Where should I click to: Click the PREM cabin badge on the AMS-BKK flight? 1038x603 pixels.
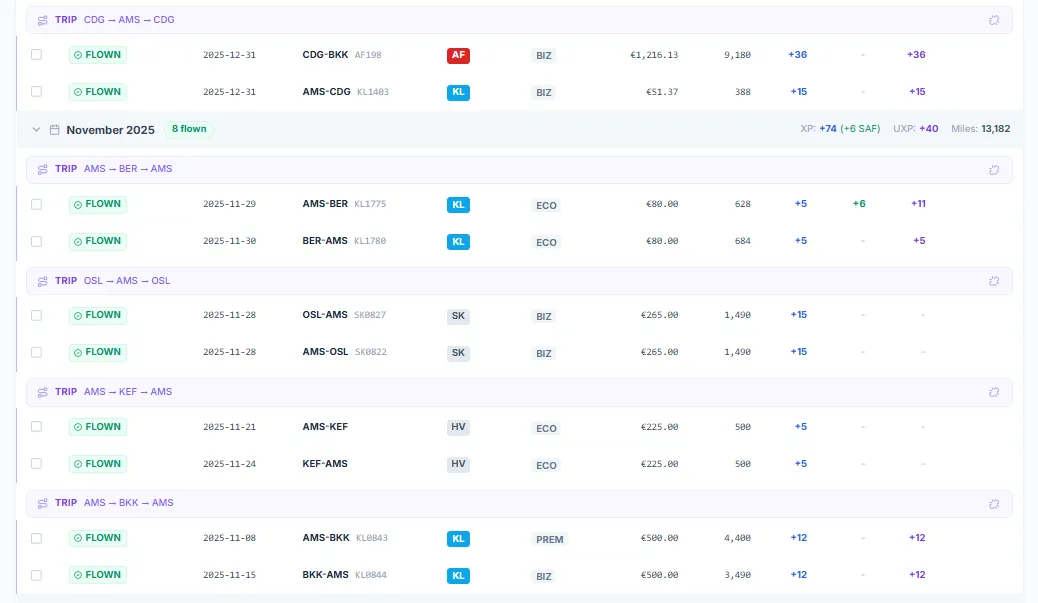coord(549,539)
